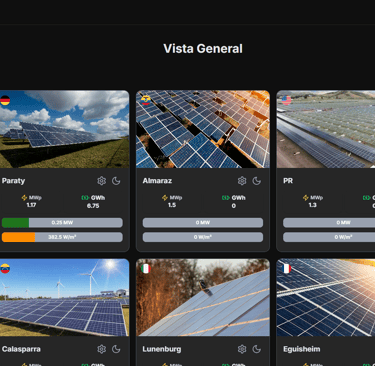Open settings gear on Almaraz card
The height and width of the screenshot is (366, 375).
click(242, 181)
